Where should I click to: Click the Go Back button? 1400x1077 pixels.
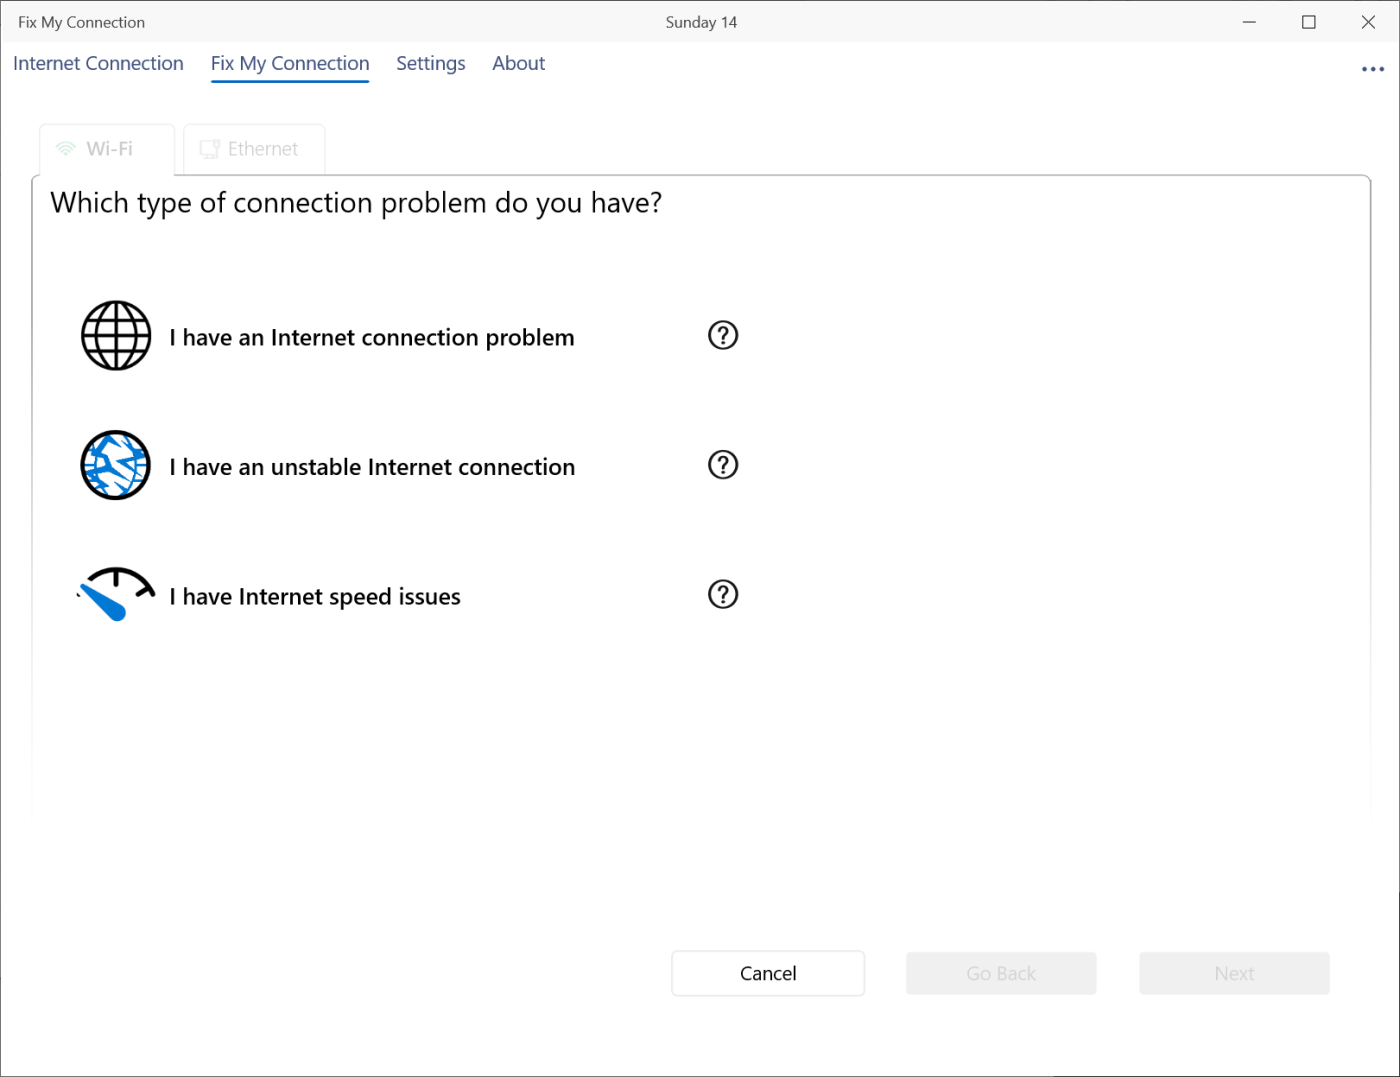[1000, 973]
